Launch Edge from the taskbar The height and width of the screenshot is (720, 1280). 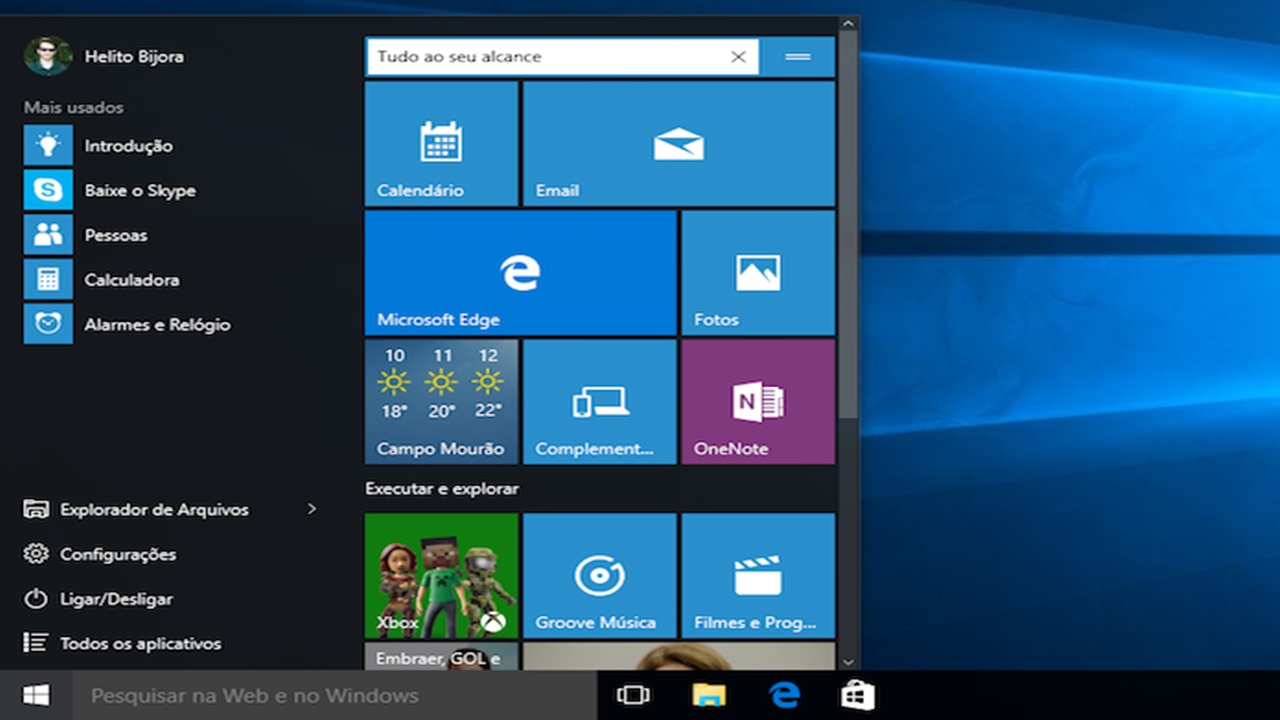784,696
